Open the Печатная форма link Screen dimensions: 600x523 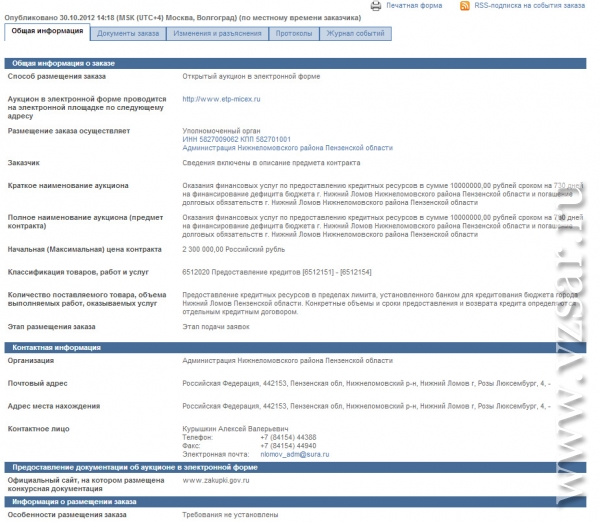[414, 6]
